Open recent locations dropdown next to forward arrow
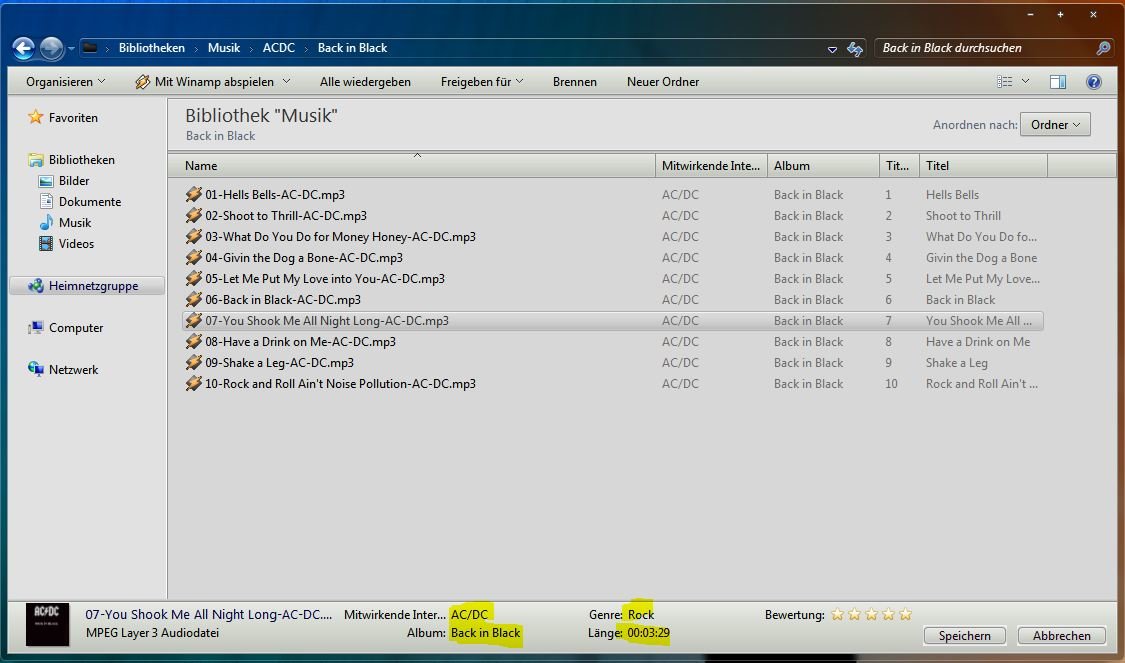The image size is (1125, 663). point(71,49)
